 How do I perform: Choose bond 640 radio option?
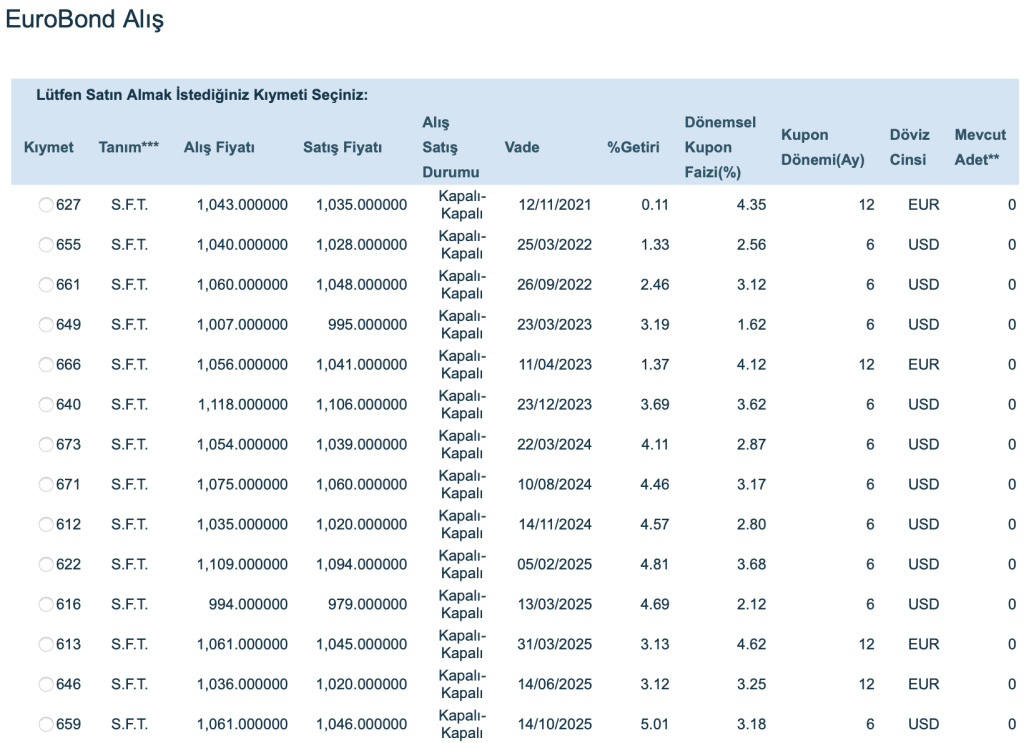[x=46, y=405]
